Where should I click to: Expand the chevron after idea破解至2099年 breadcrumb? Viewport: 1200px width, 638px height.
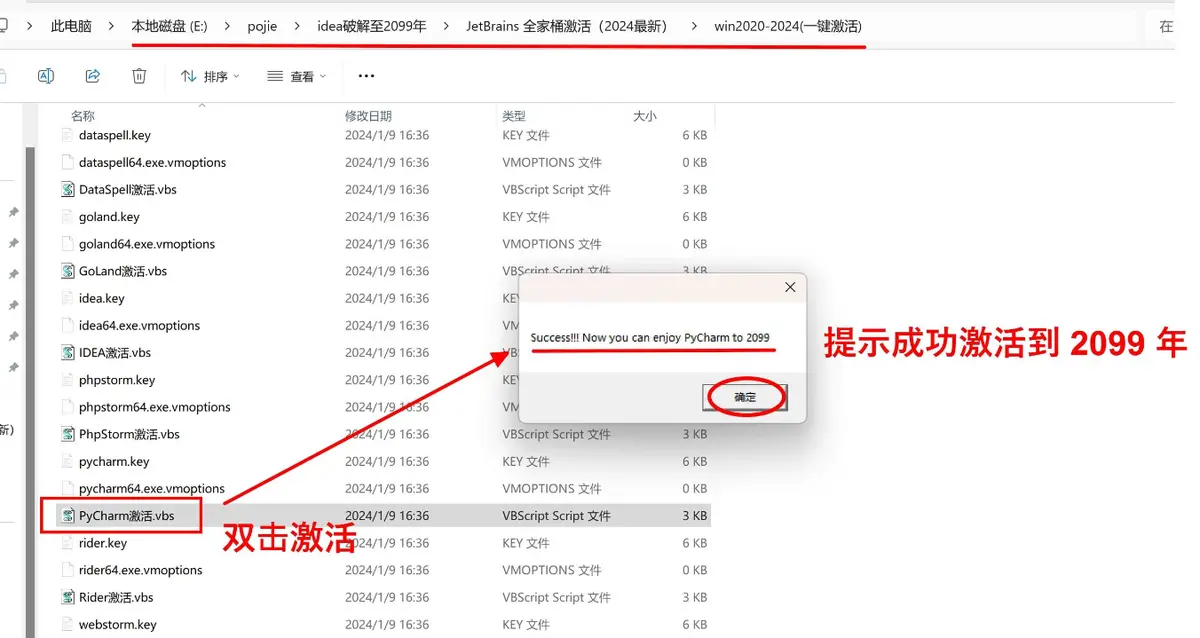(x=446, y=26)
